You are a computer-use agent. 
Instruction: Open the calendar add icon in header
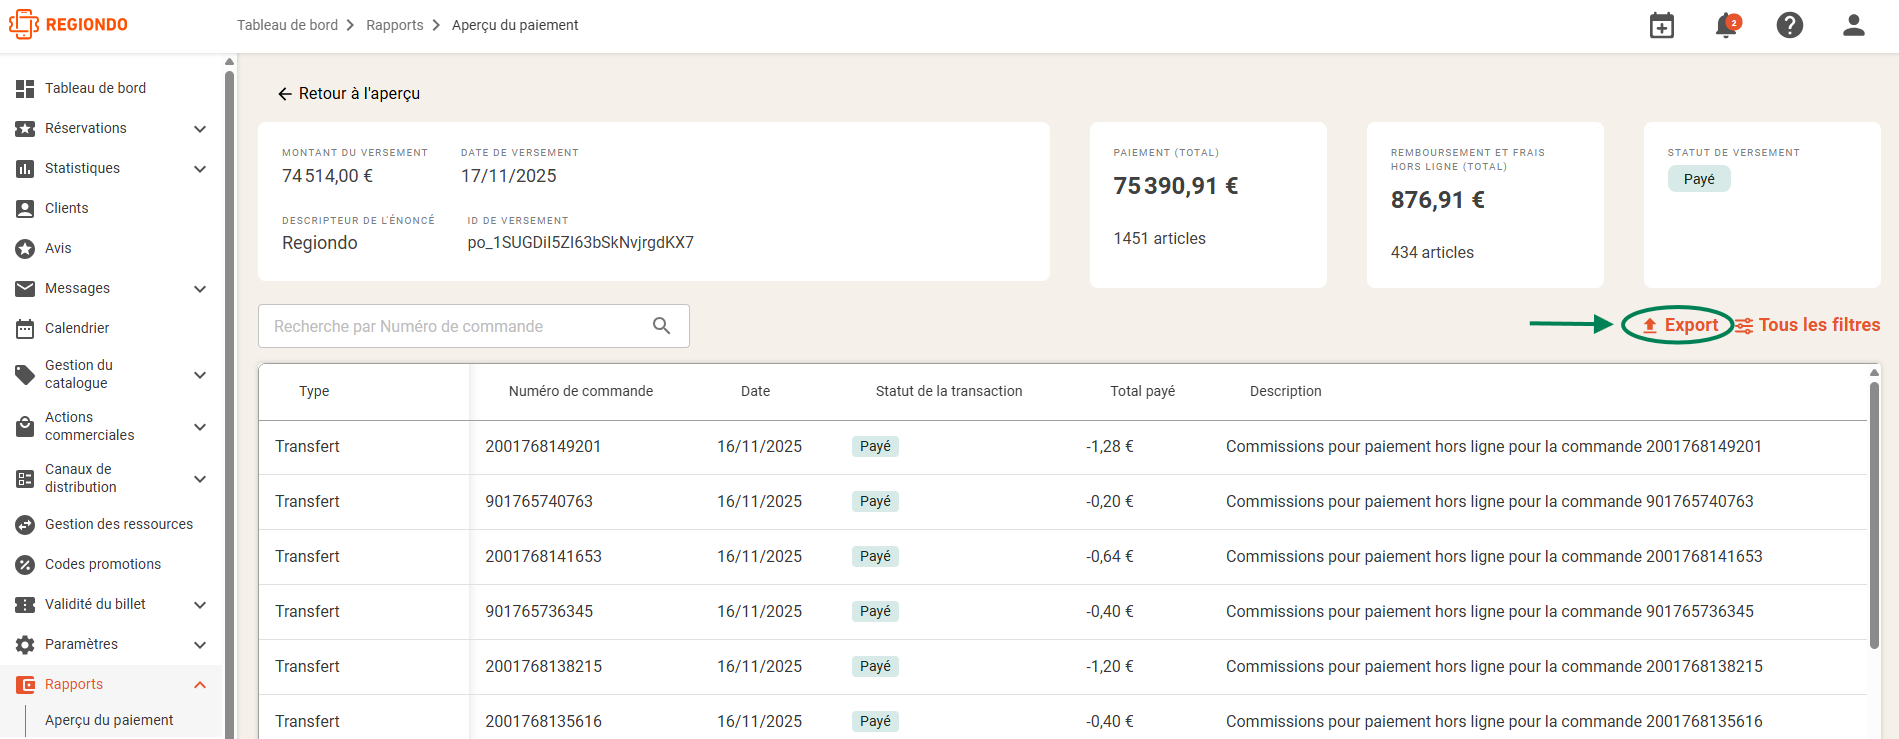[1662, 25]
